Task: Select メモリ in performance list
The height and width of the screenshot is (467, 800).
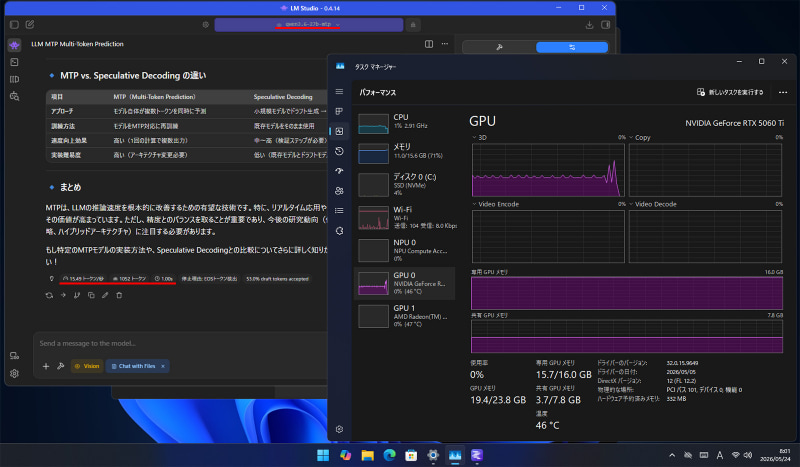Action: click(405, 153)
